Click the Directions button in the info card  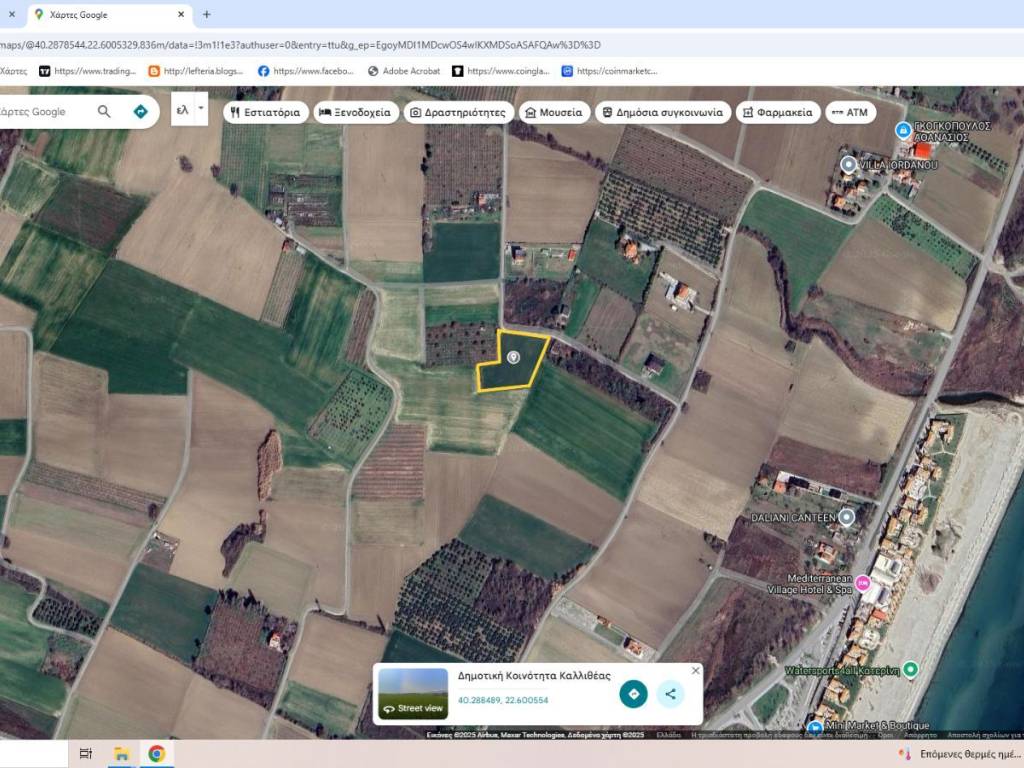pos(633,693)
